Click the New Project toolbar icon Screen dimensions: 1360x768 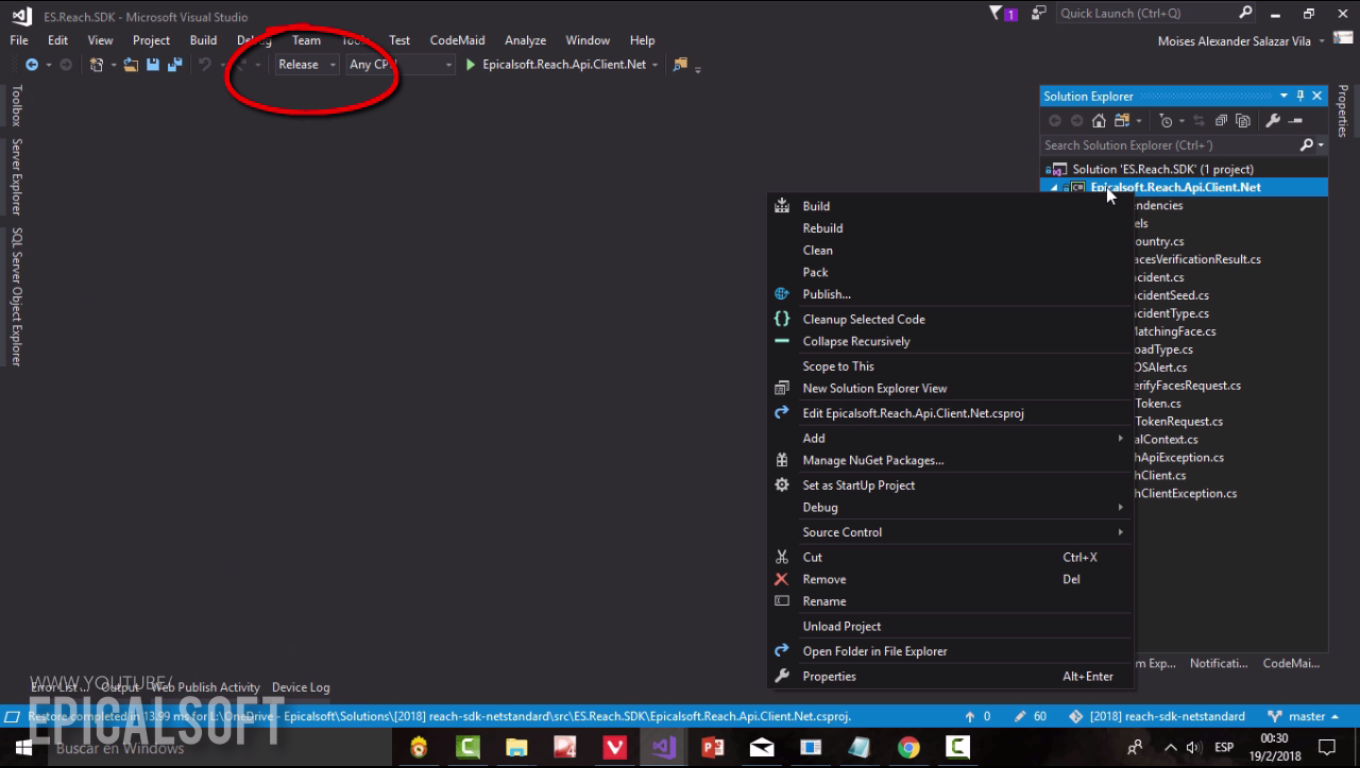tap(96, 64)
